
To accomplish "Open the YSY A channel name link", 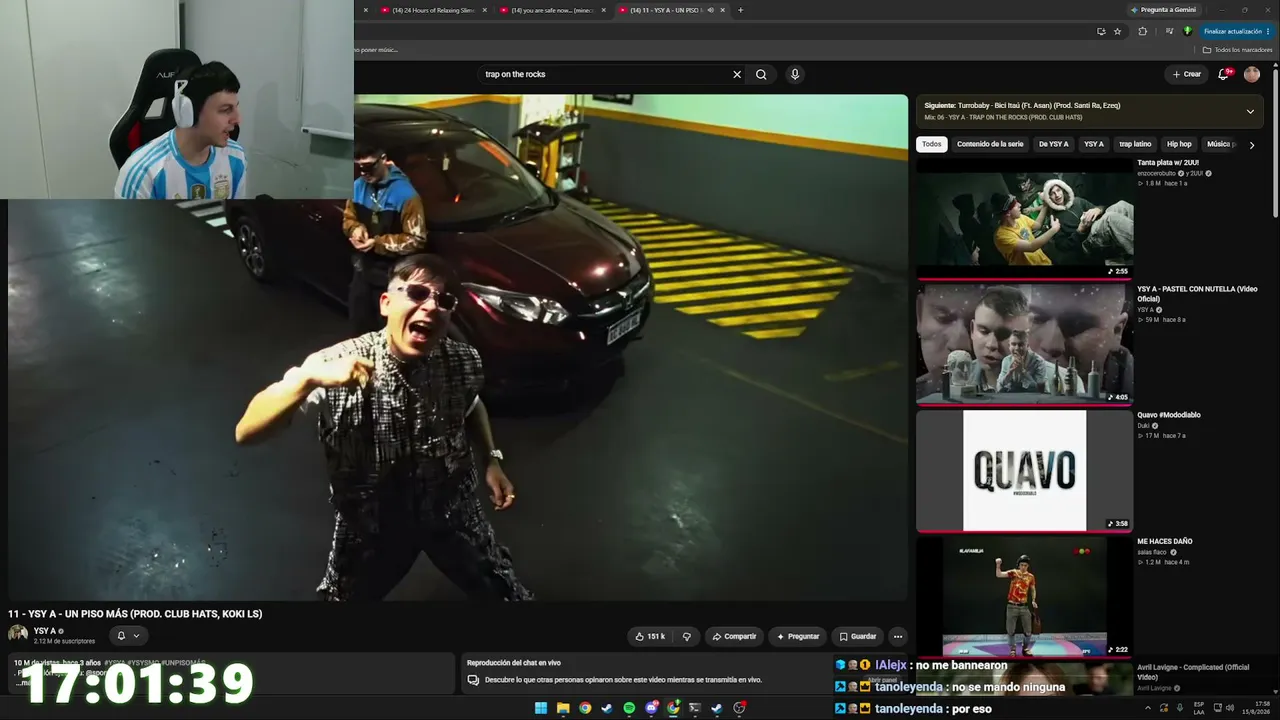I will pos(44,631).
